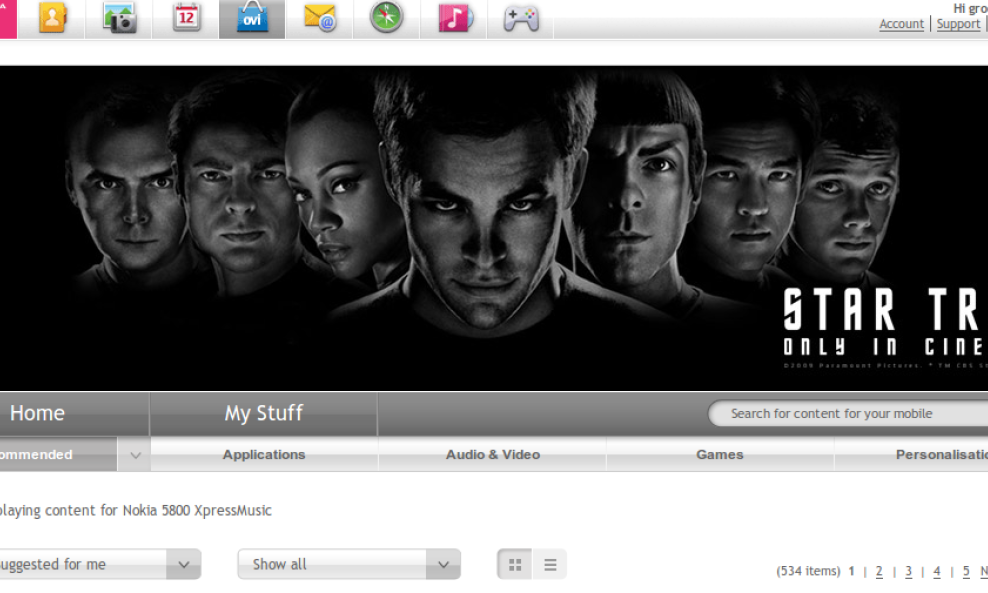Click the '(534 items)' count text
988x593 pixels.
[808, 571]
